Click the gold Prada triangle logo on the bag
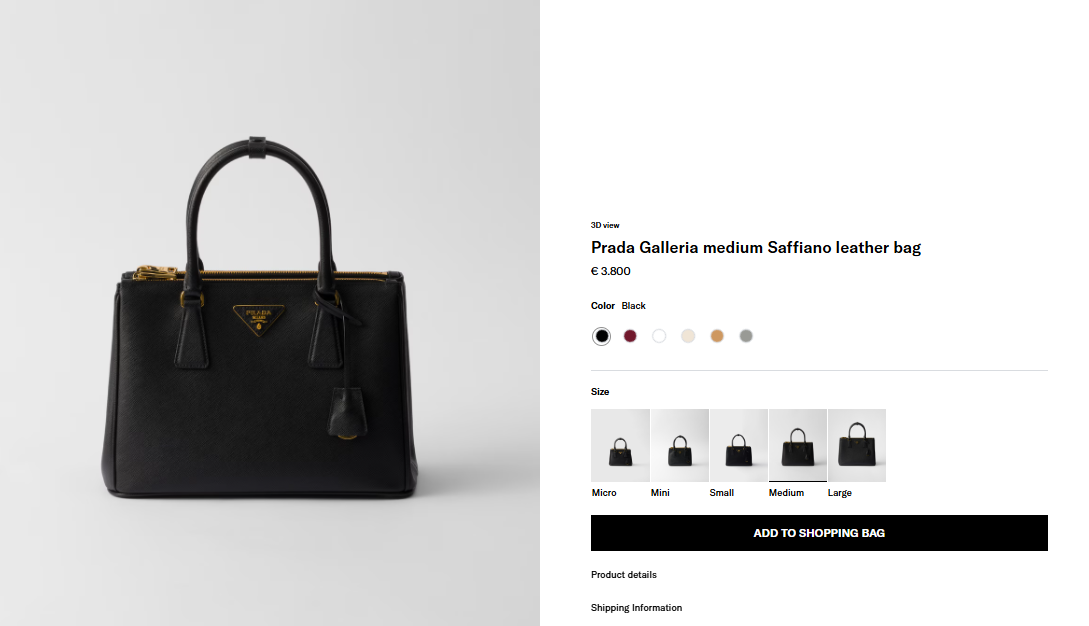The image size is (1089, 626). 259,319
